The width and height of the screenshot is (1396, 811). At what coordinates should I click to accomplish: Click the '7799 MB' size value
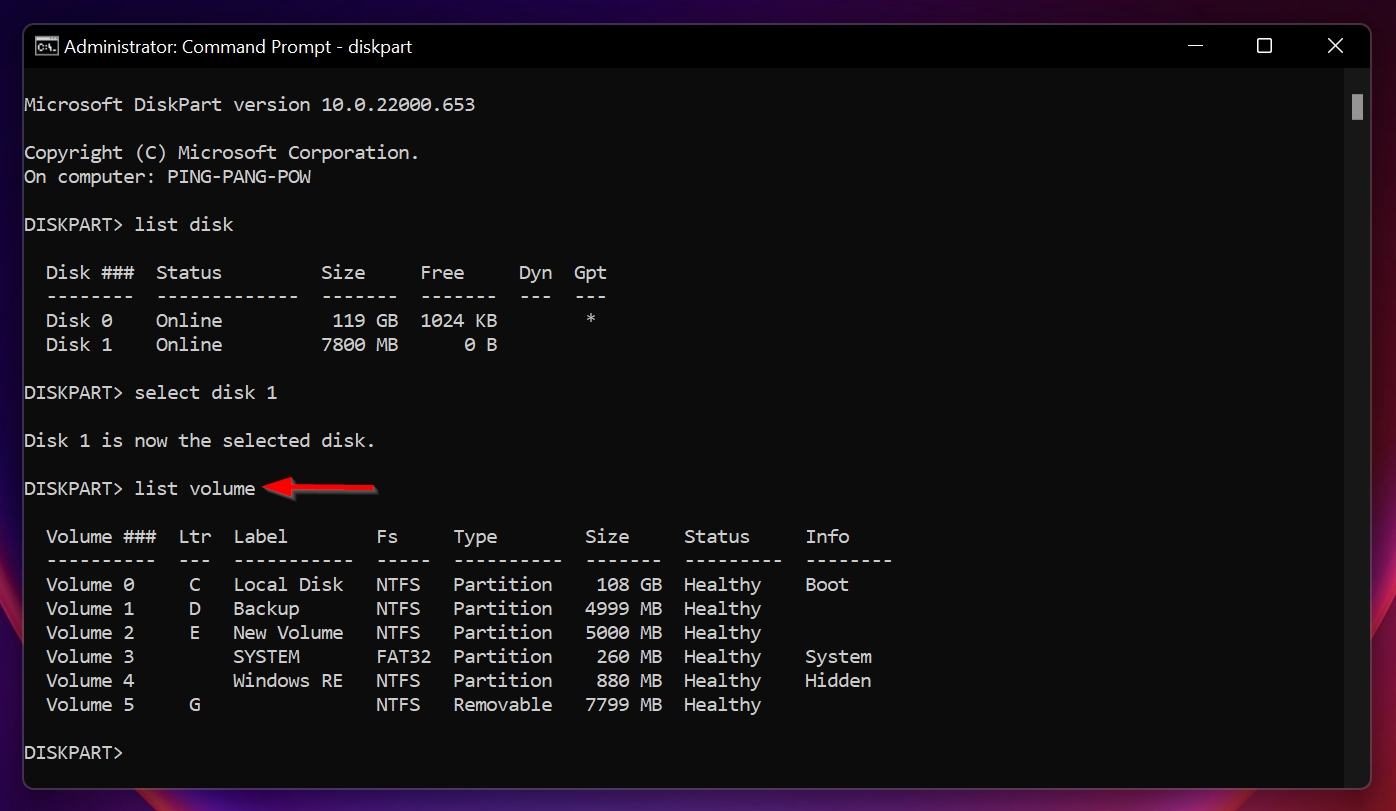pos(623,705)
